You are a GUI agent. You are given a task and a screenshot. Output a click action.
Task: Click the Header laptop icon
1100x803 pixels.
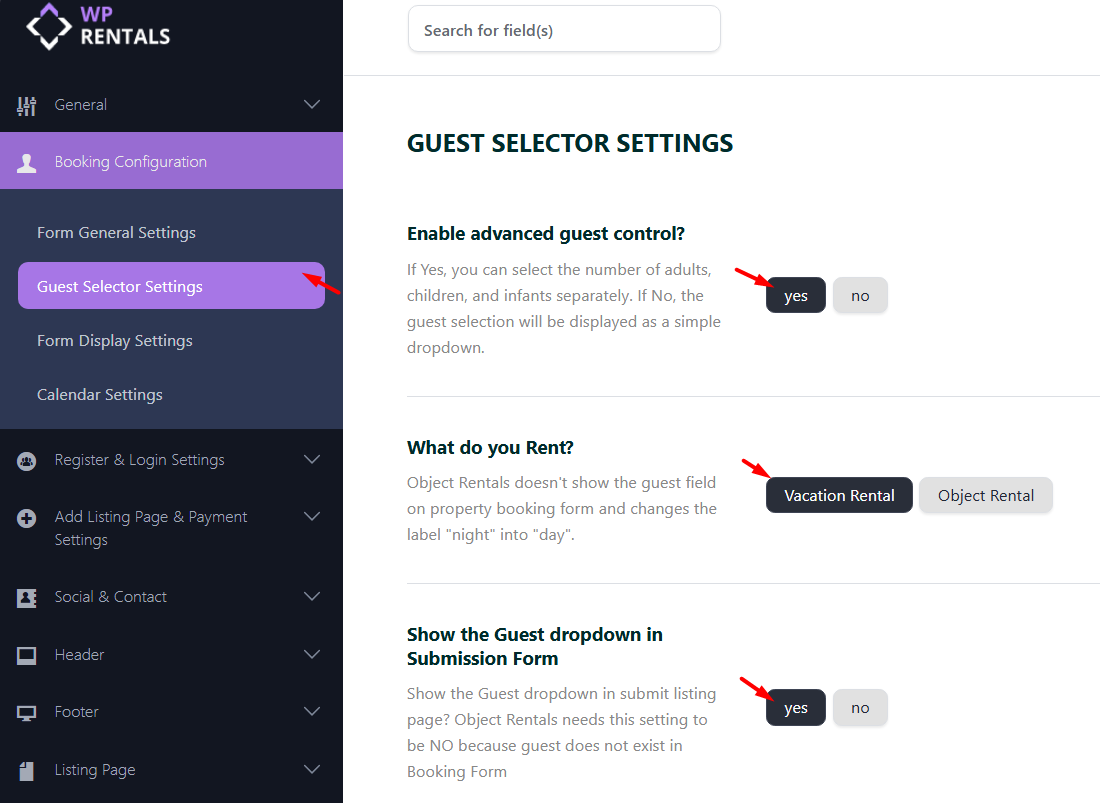click(27, 655)
